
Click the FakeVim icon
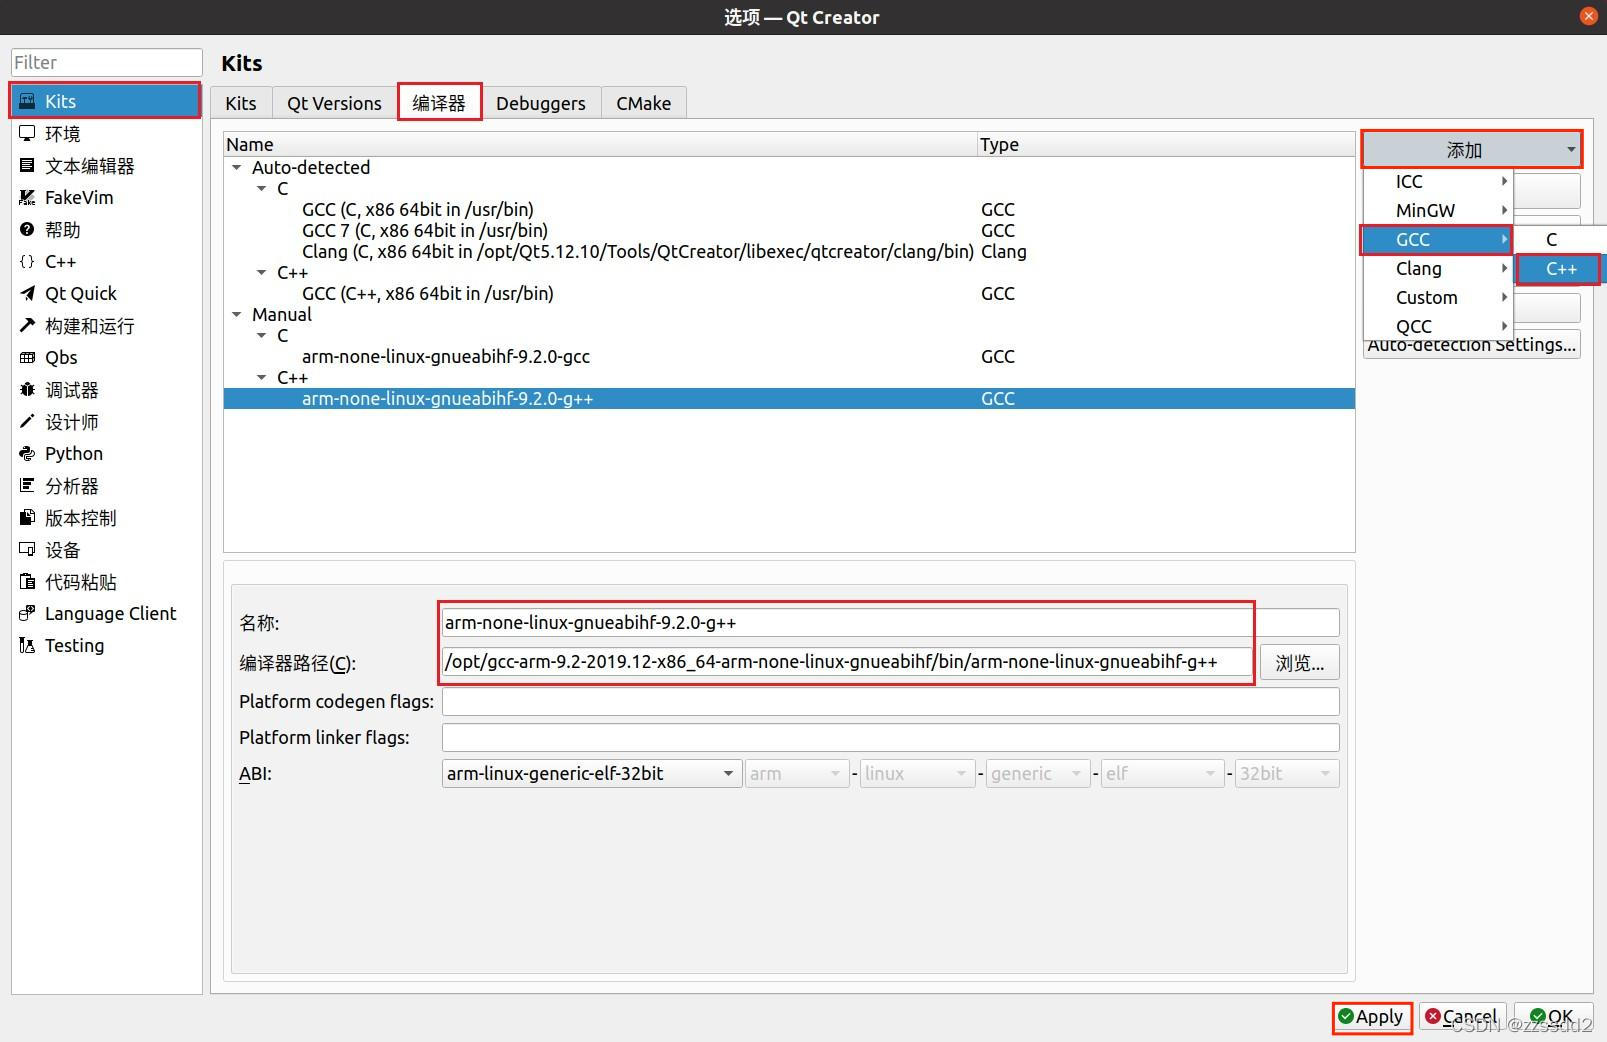[27, 197]
